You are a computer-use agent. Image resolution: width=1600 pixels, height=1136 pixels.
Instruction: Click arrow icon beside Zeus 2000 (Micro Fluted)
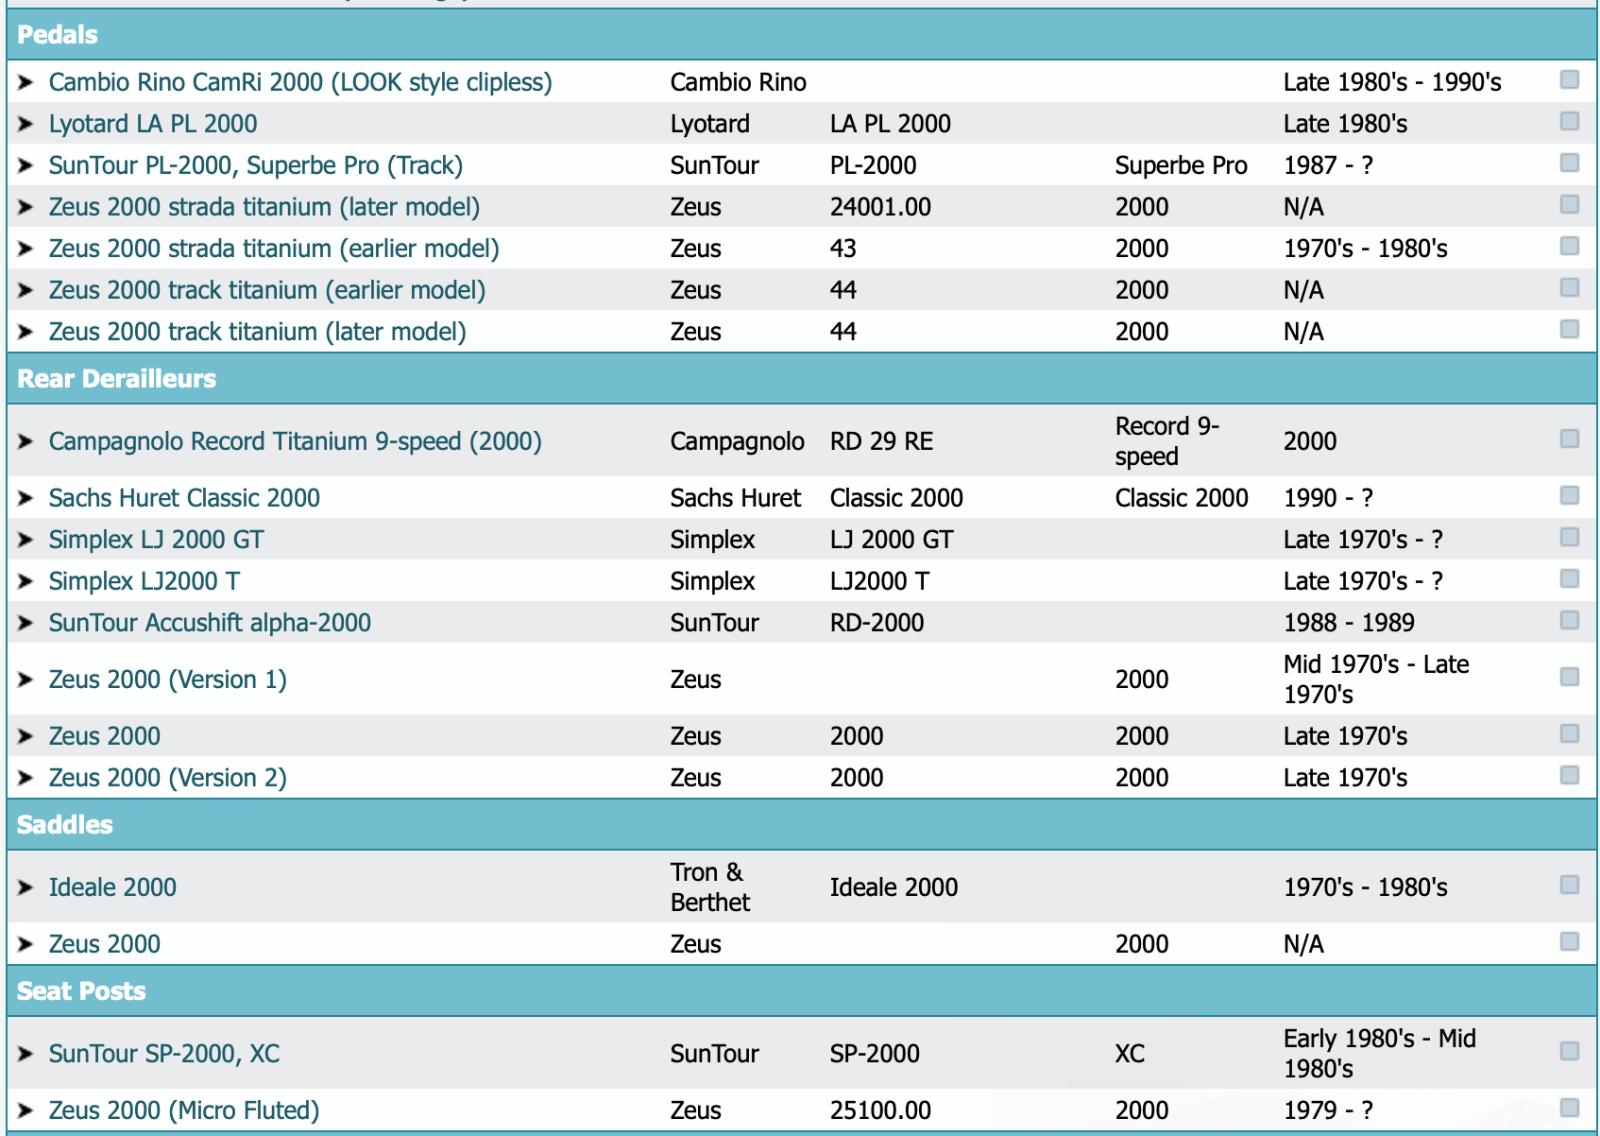(x=26, y=1110)
